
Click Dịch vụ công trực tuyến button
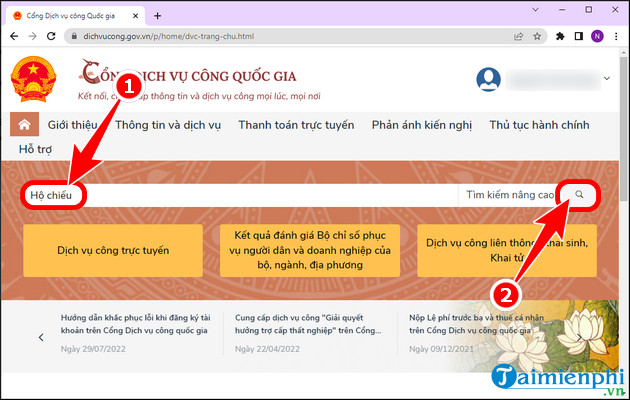113,250
